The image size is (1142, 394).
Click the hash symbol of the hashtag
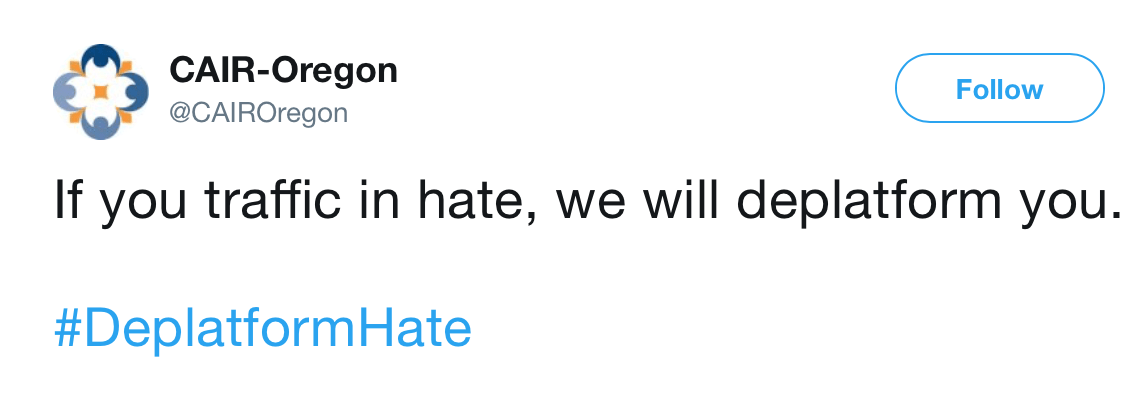(67, 328)
